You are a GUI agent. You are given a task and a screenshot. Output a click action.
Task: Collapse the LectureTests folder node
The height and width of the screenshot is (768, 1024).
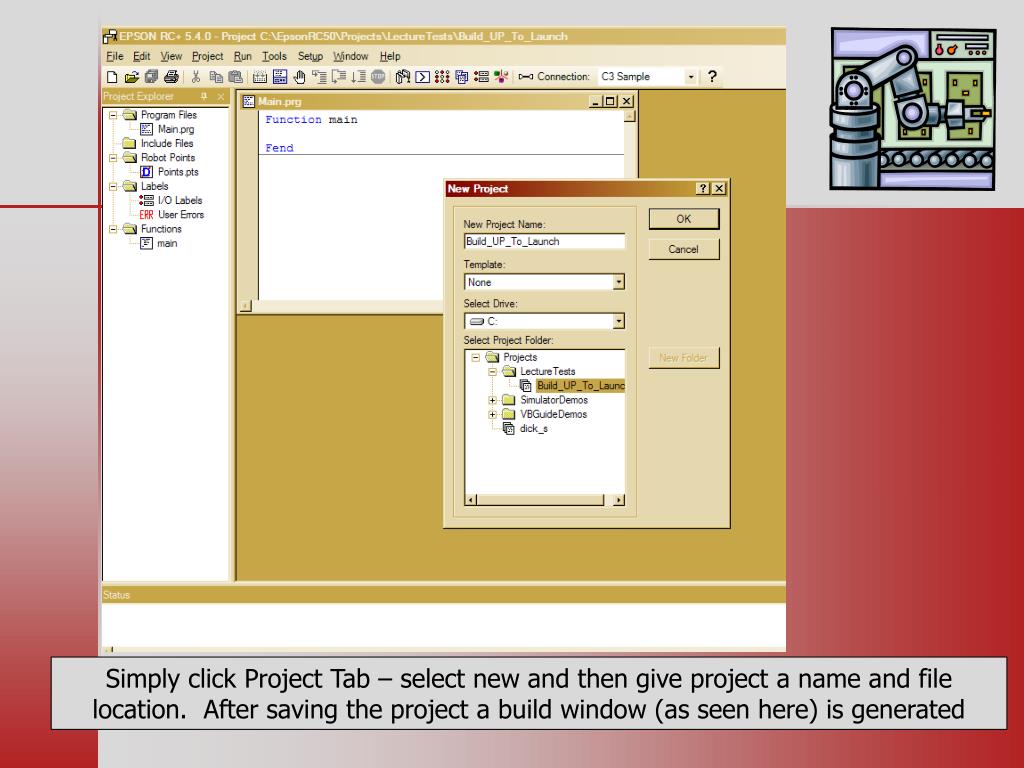(x=492, y=372)
